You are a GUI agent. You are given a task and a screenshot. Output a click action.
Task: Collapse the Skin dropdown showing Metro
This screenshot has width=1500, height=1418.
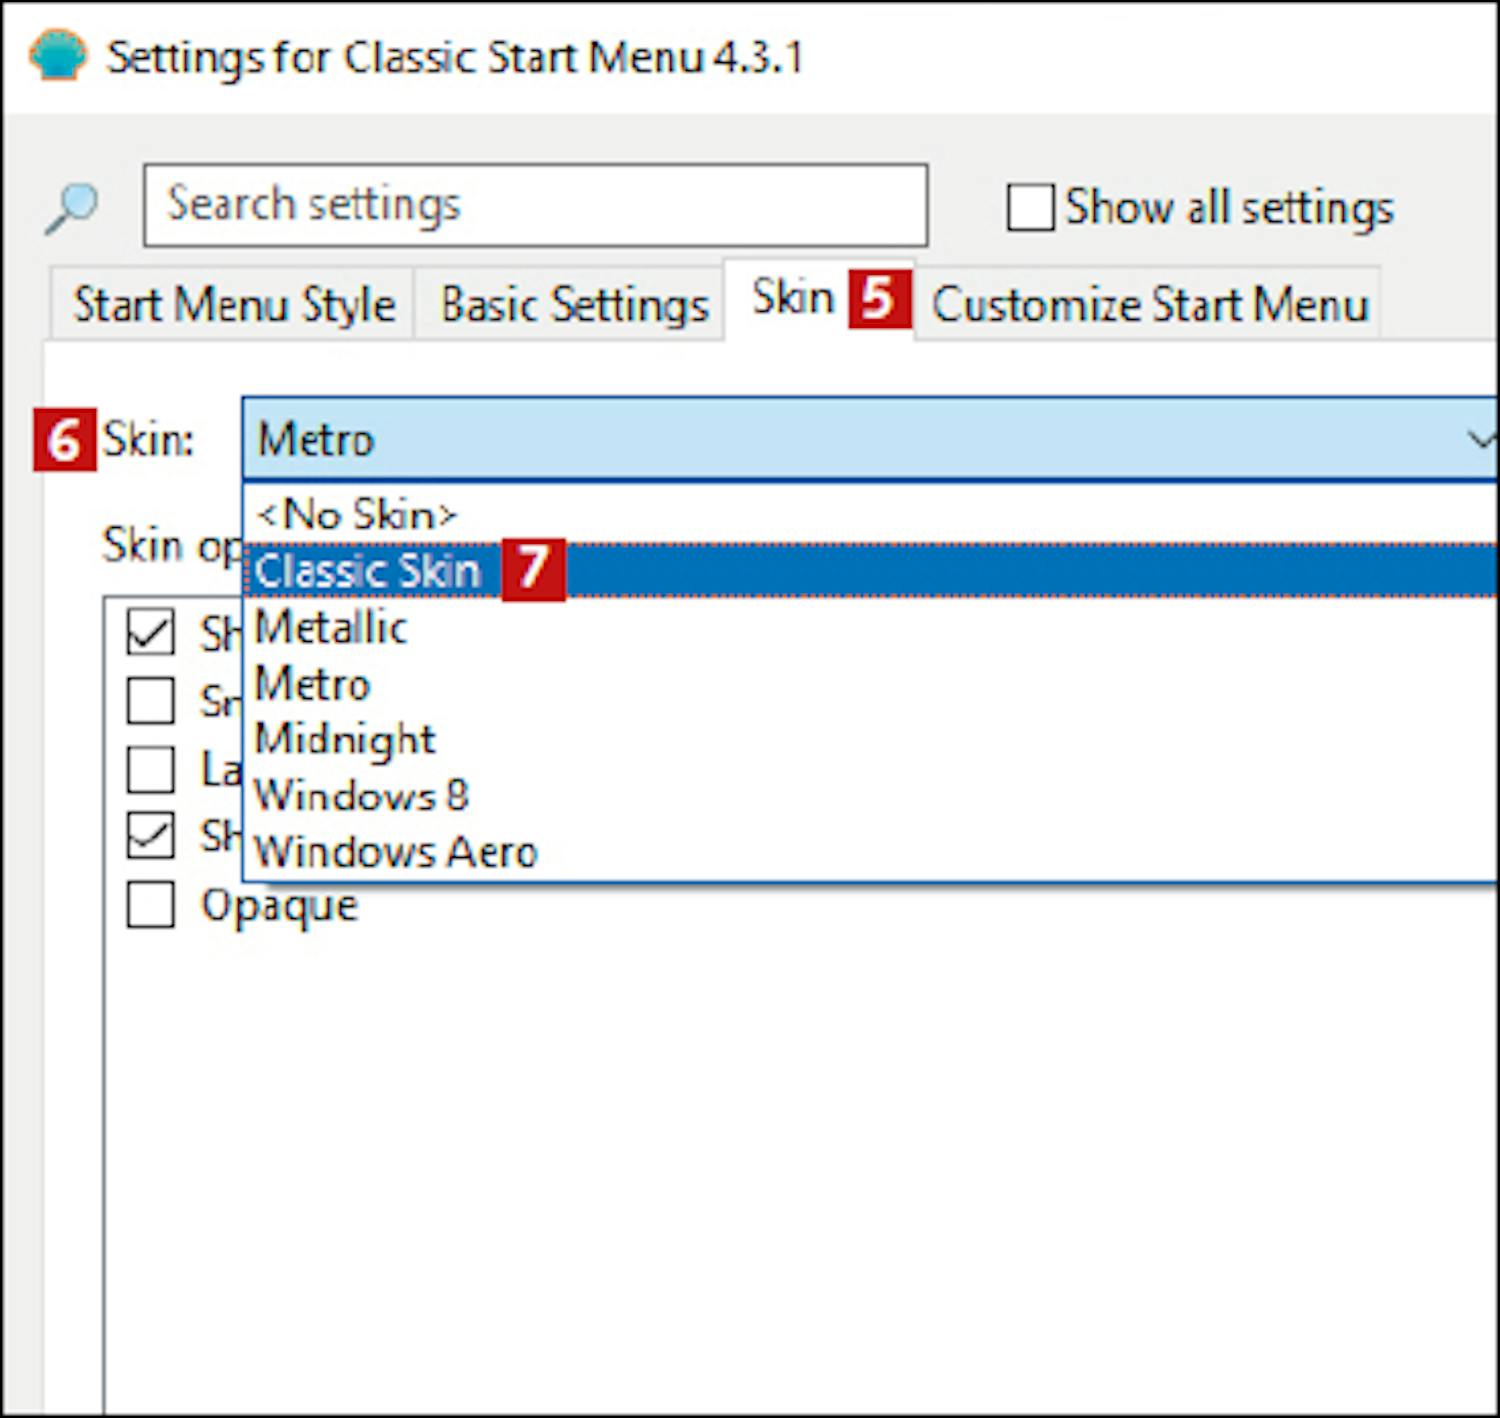pos(1478,439)
